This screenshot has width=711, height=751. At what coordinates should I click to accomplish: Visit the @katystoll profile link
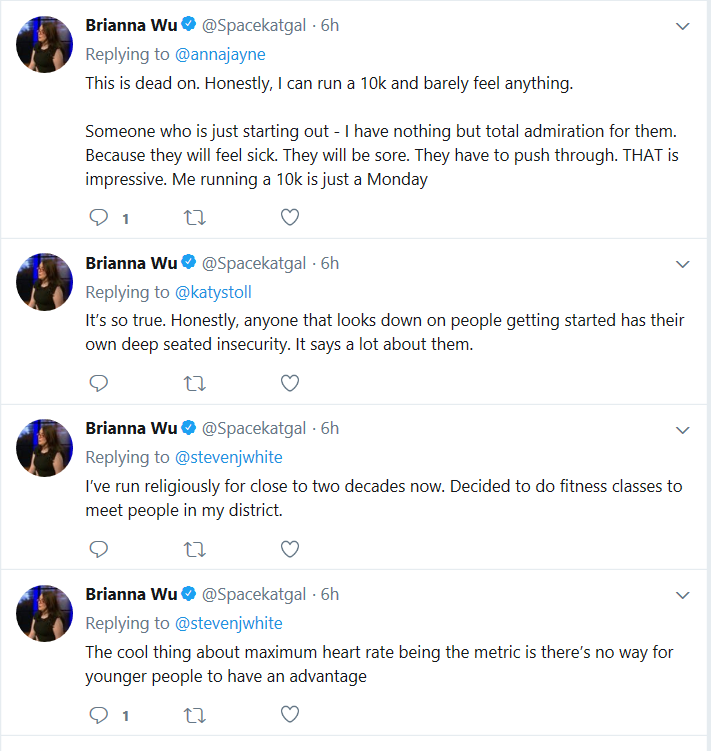tap(213, 292)
